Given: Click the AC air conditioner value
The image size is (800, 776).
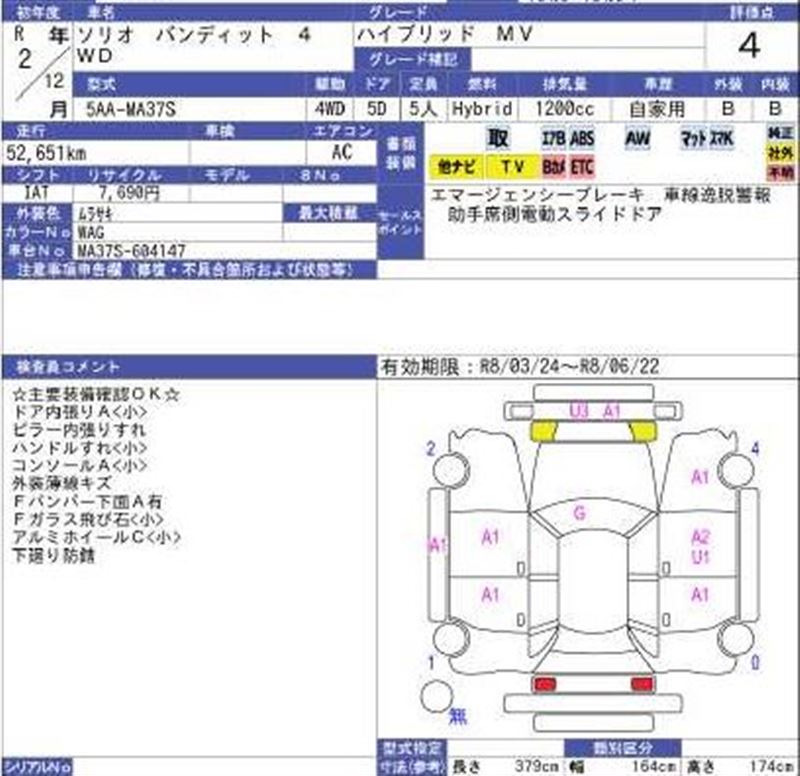Looking at the screenshot, I should click(x=342, y=152).
